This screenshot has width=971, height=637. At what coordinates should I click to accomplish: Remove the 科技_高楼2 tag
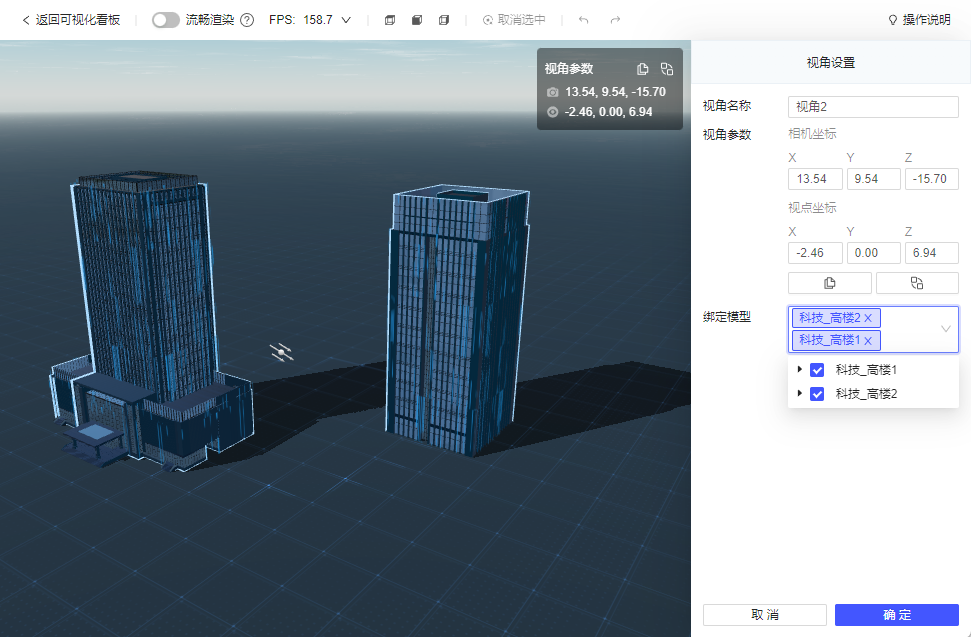coord(868,318)
